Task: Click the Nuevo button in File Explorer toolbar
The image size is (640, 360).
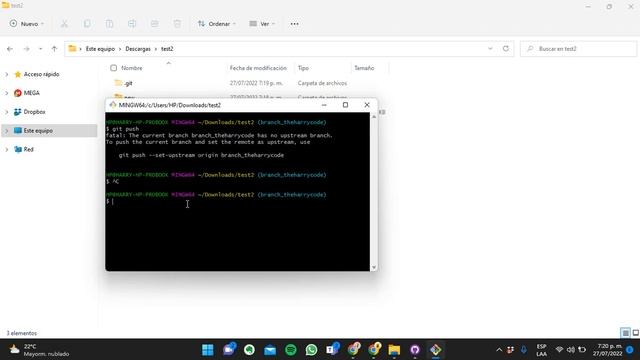Action: click(27, 24)
